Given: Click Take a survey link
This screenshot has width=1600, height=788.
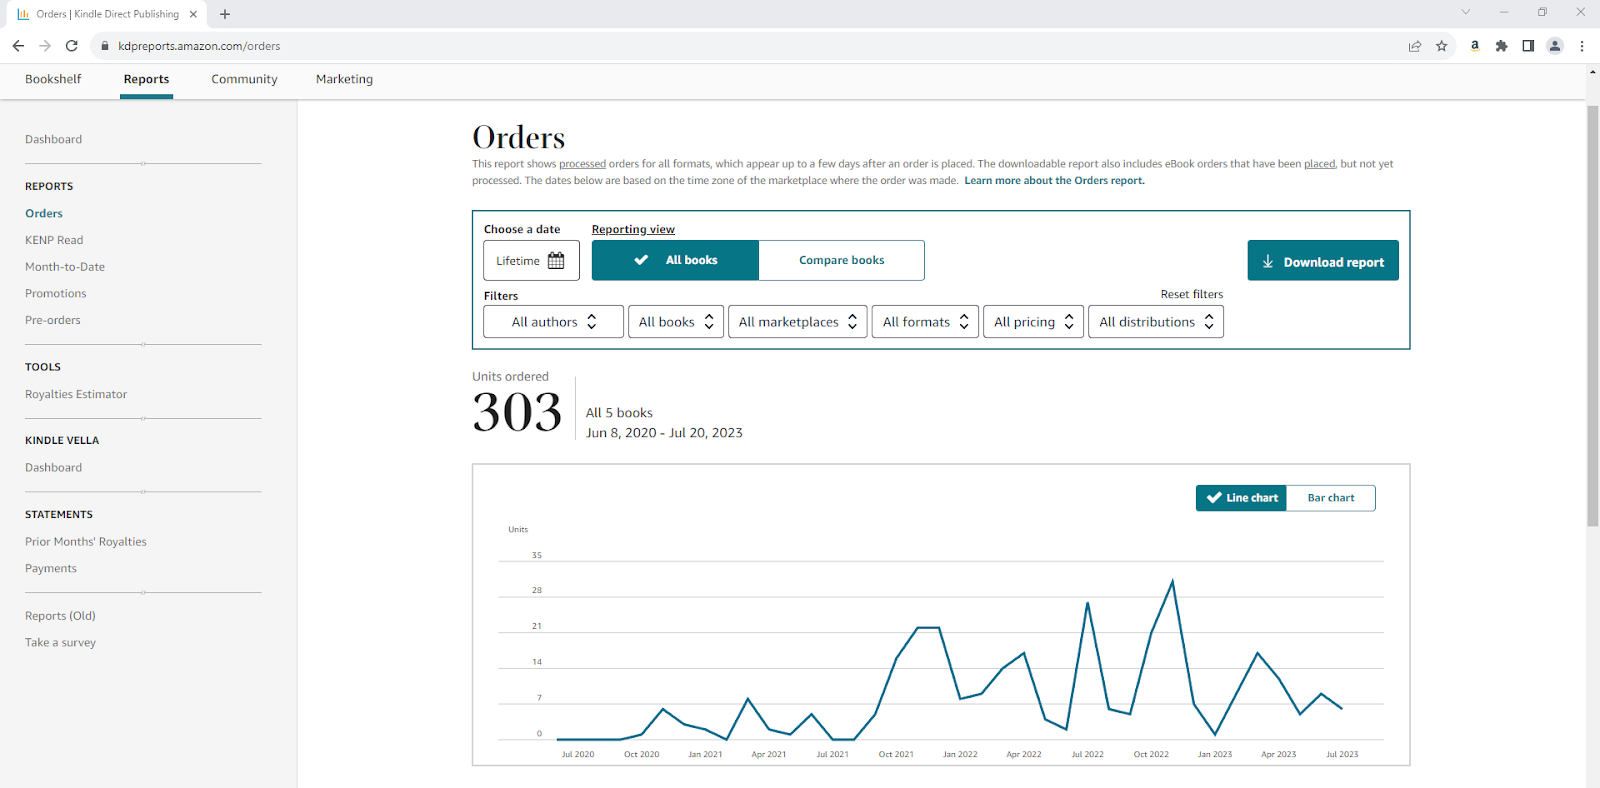Looking at the screenshot, I should coord(60,642).
